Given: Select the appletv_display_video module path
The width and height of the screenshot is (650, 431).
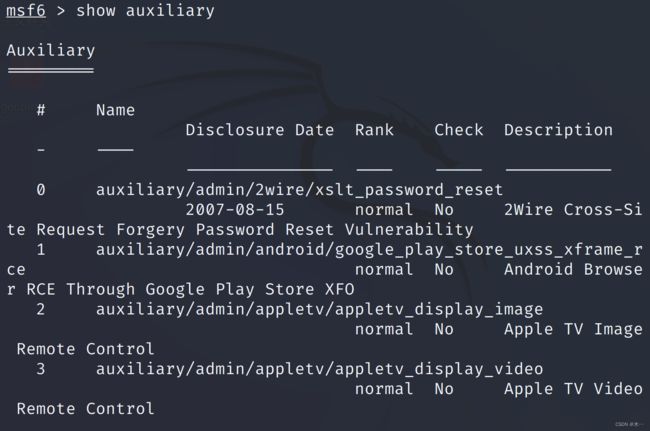Looking at the screenshot, I should coord(319,369).
